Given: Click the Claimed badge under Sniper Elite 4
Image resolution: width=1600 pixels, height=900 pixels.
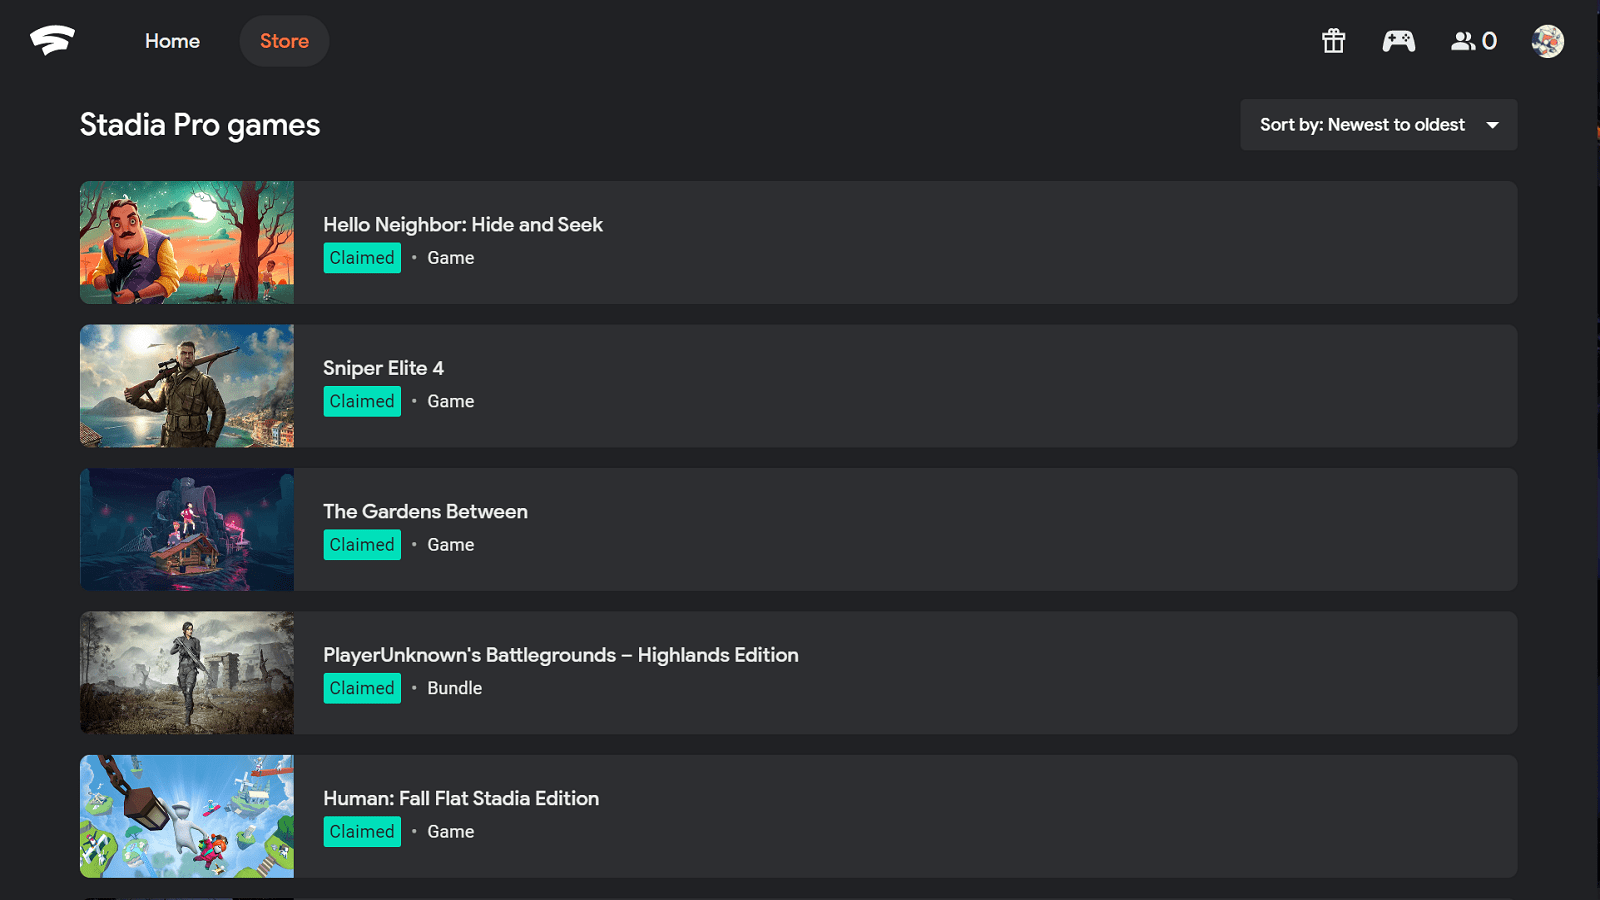Looking at the screenshot, I should tap(362, 401).
